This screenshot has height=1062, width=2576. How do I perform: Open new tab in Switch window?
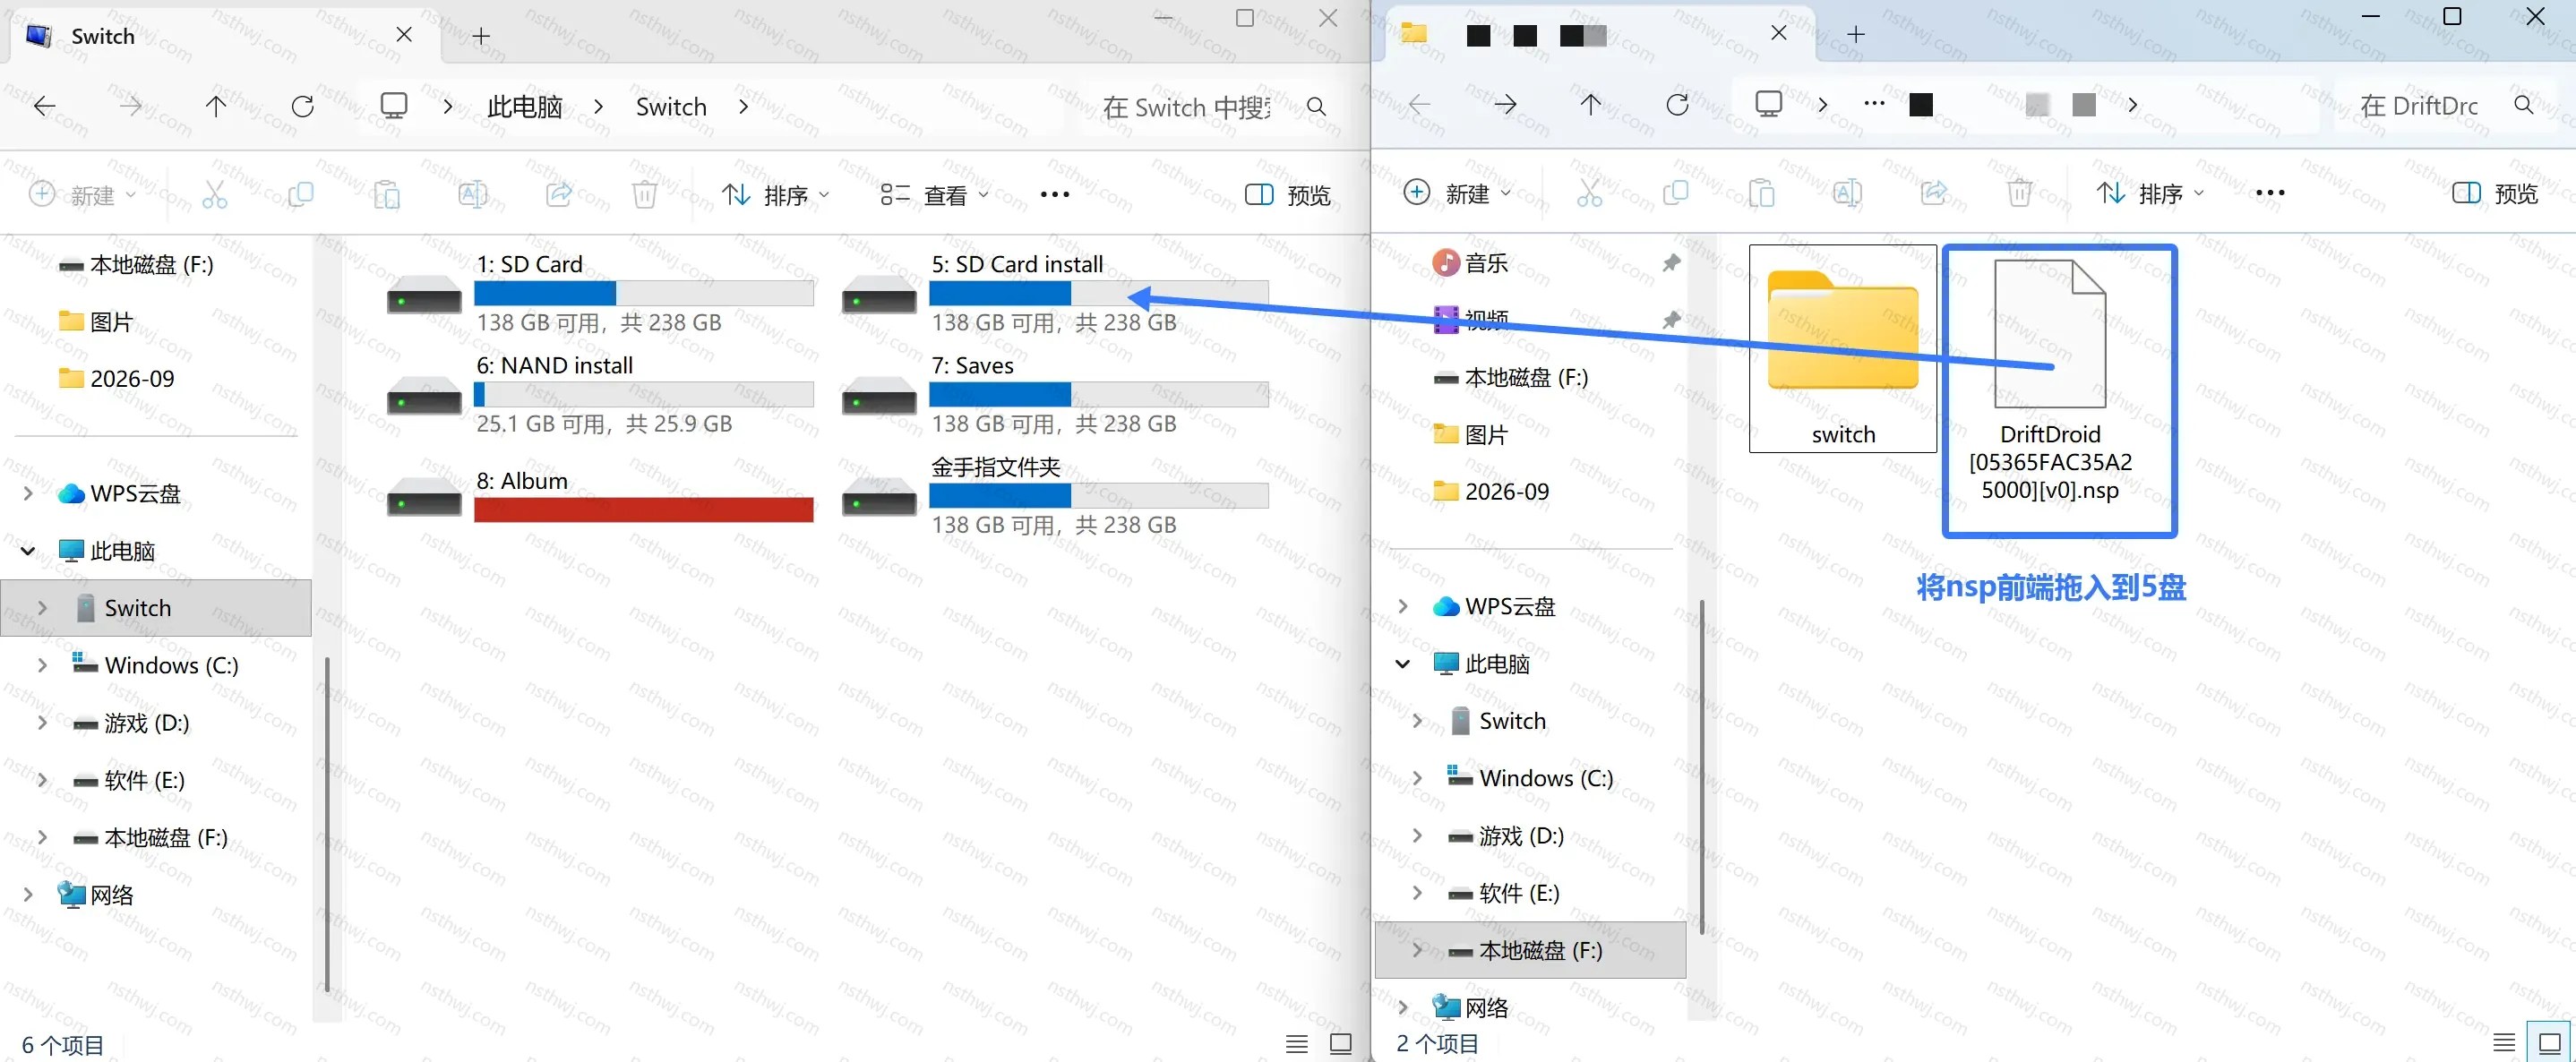[481, 36]
